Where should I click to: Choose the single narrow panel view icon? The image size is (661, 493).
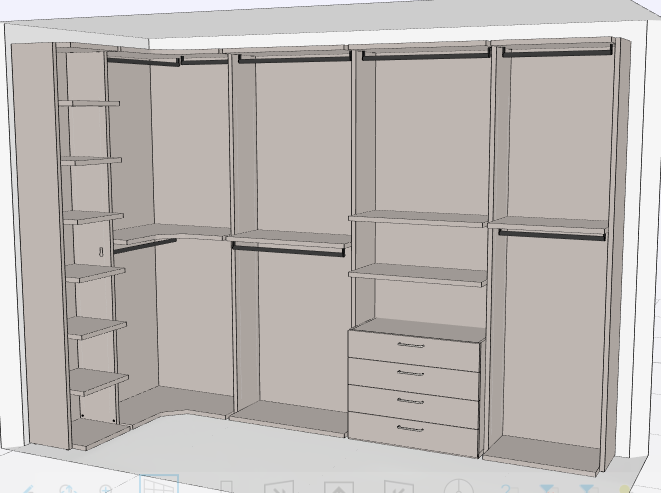[227, 487]
